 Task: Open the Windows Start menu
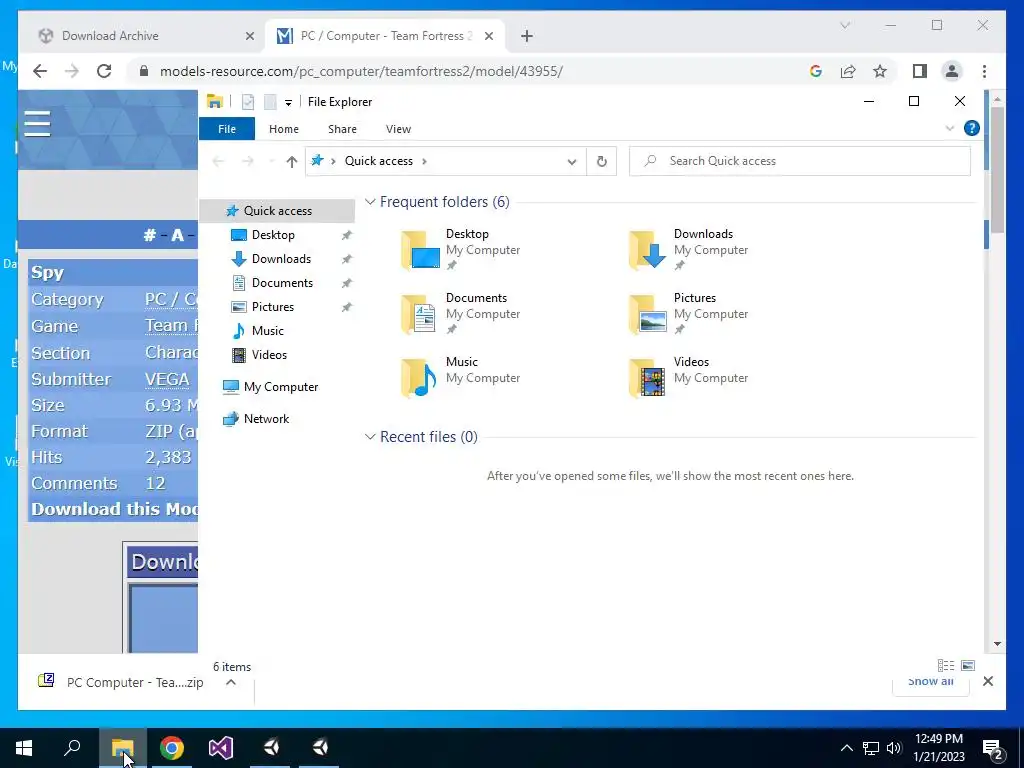point(24,748)
